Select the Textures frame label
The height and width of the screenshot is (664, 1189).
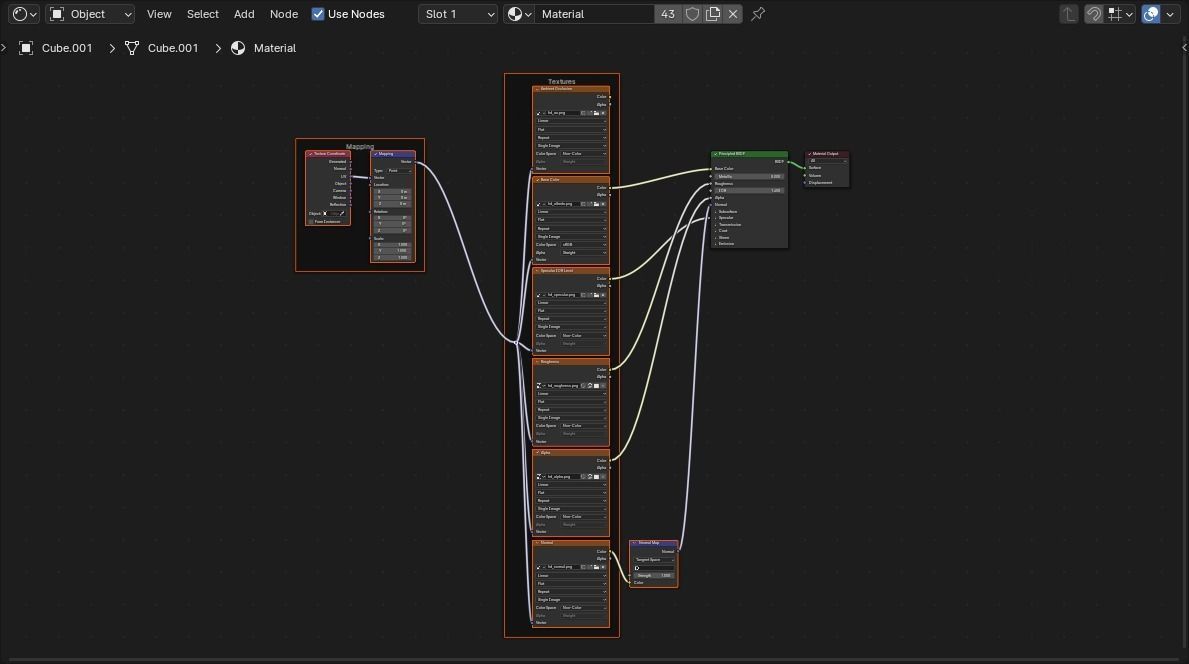pos(562,81)
